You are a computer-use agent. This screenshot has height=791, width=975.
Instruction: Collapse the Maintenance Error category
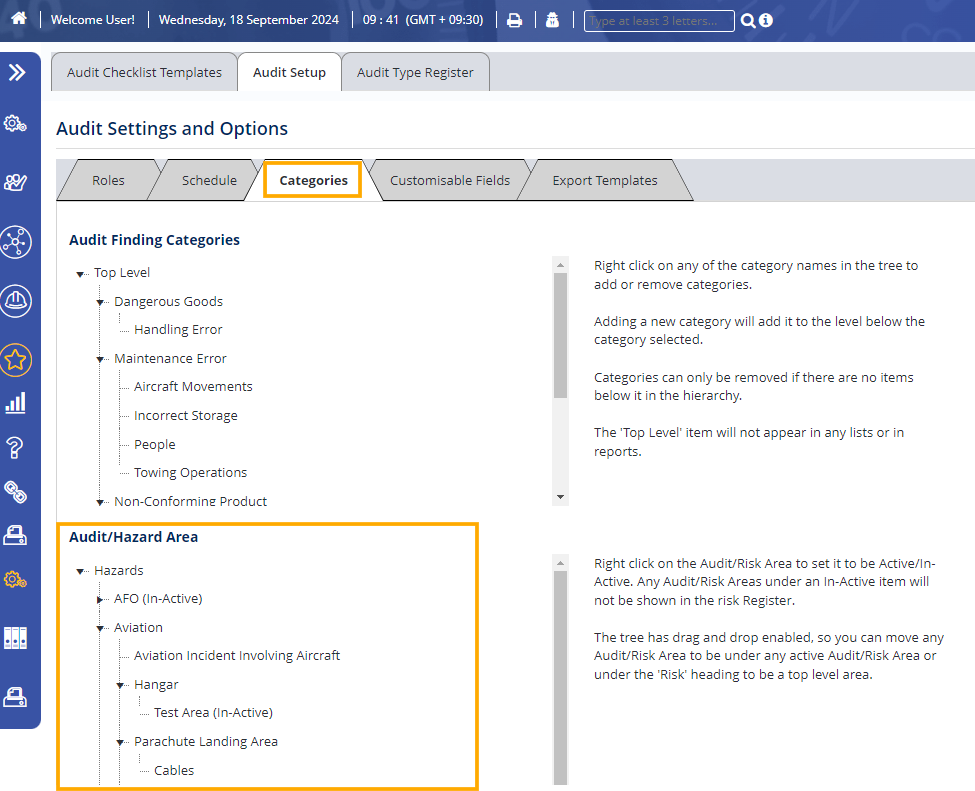pos(101,359)
